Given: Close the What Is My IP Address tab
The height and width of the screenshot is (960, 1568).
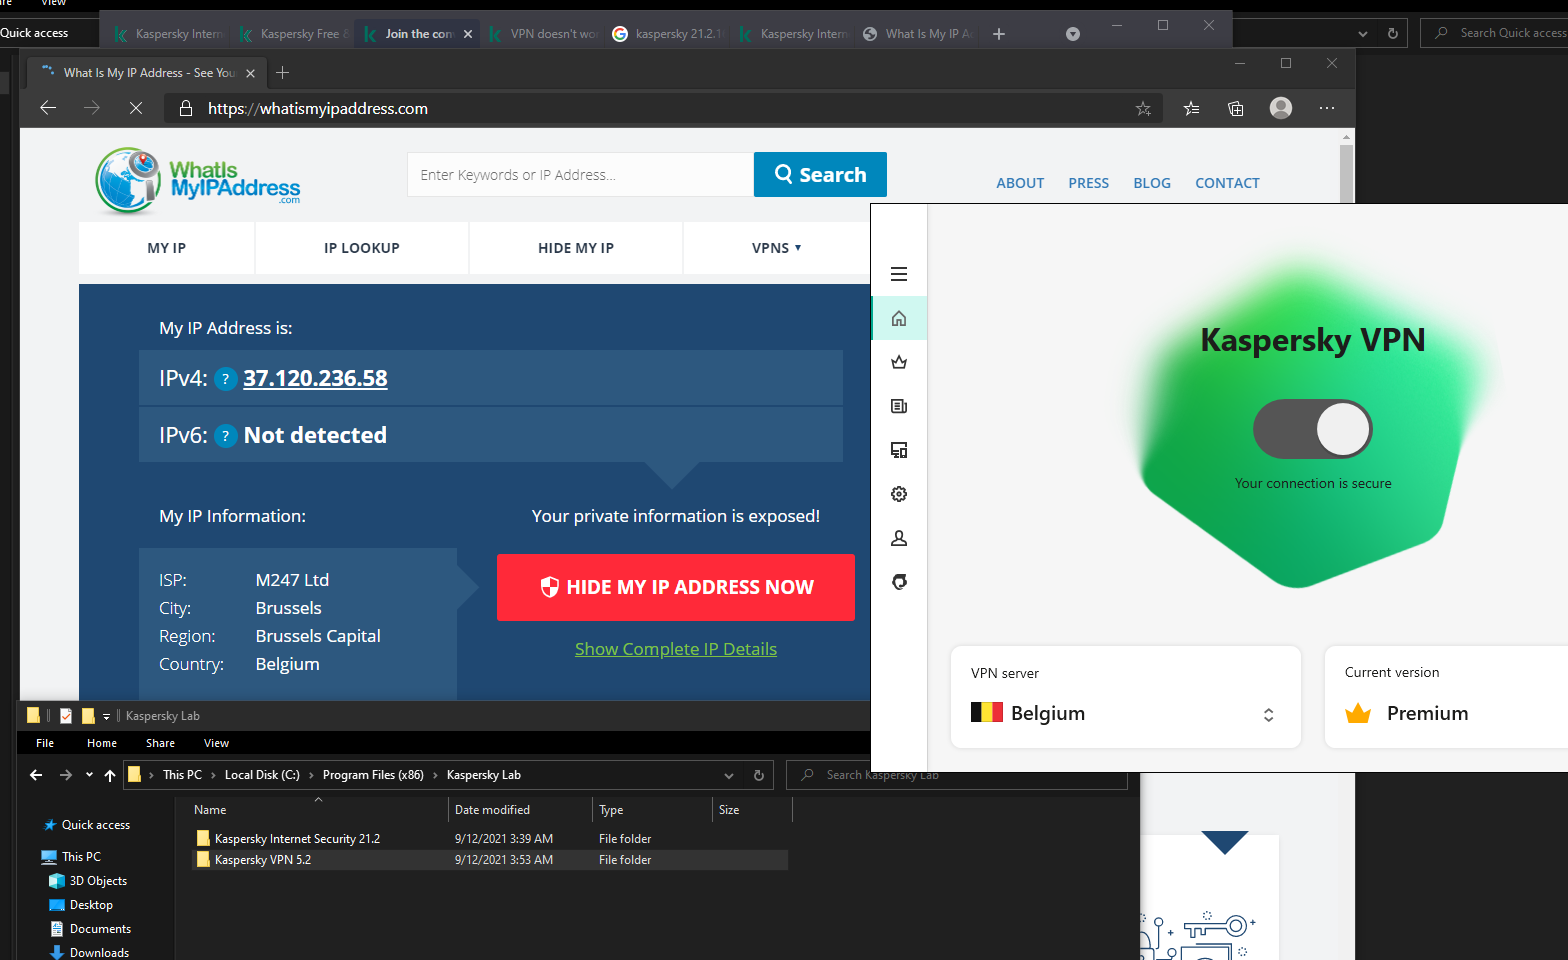Looking at the screenshot, I should pos(250,73).
